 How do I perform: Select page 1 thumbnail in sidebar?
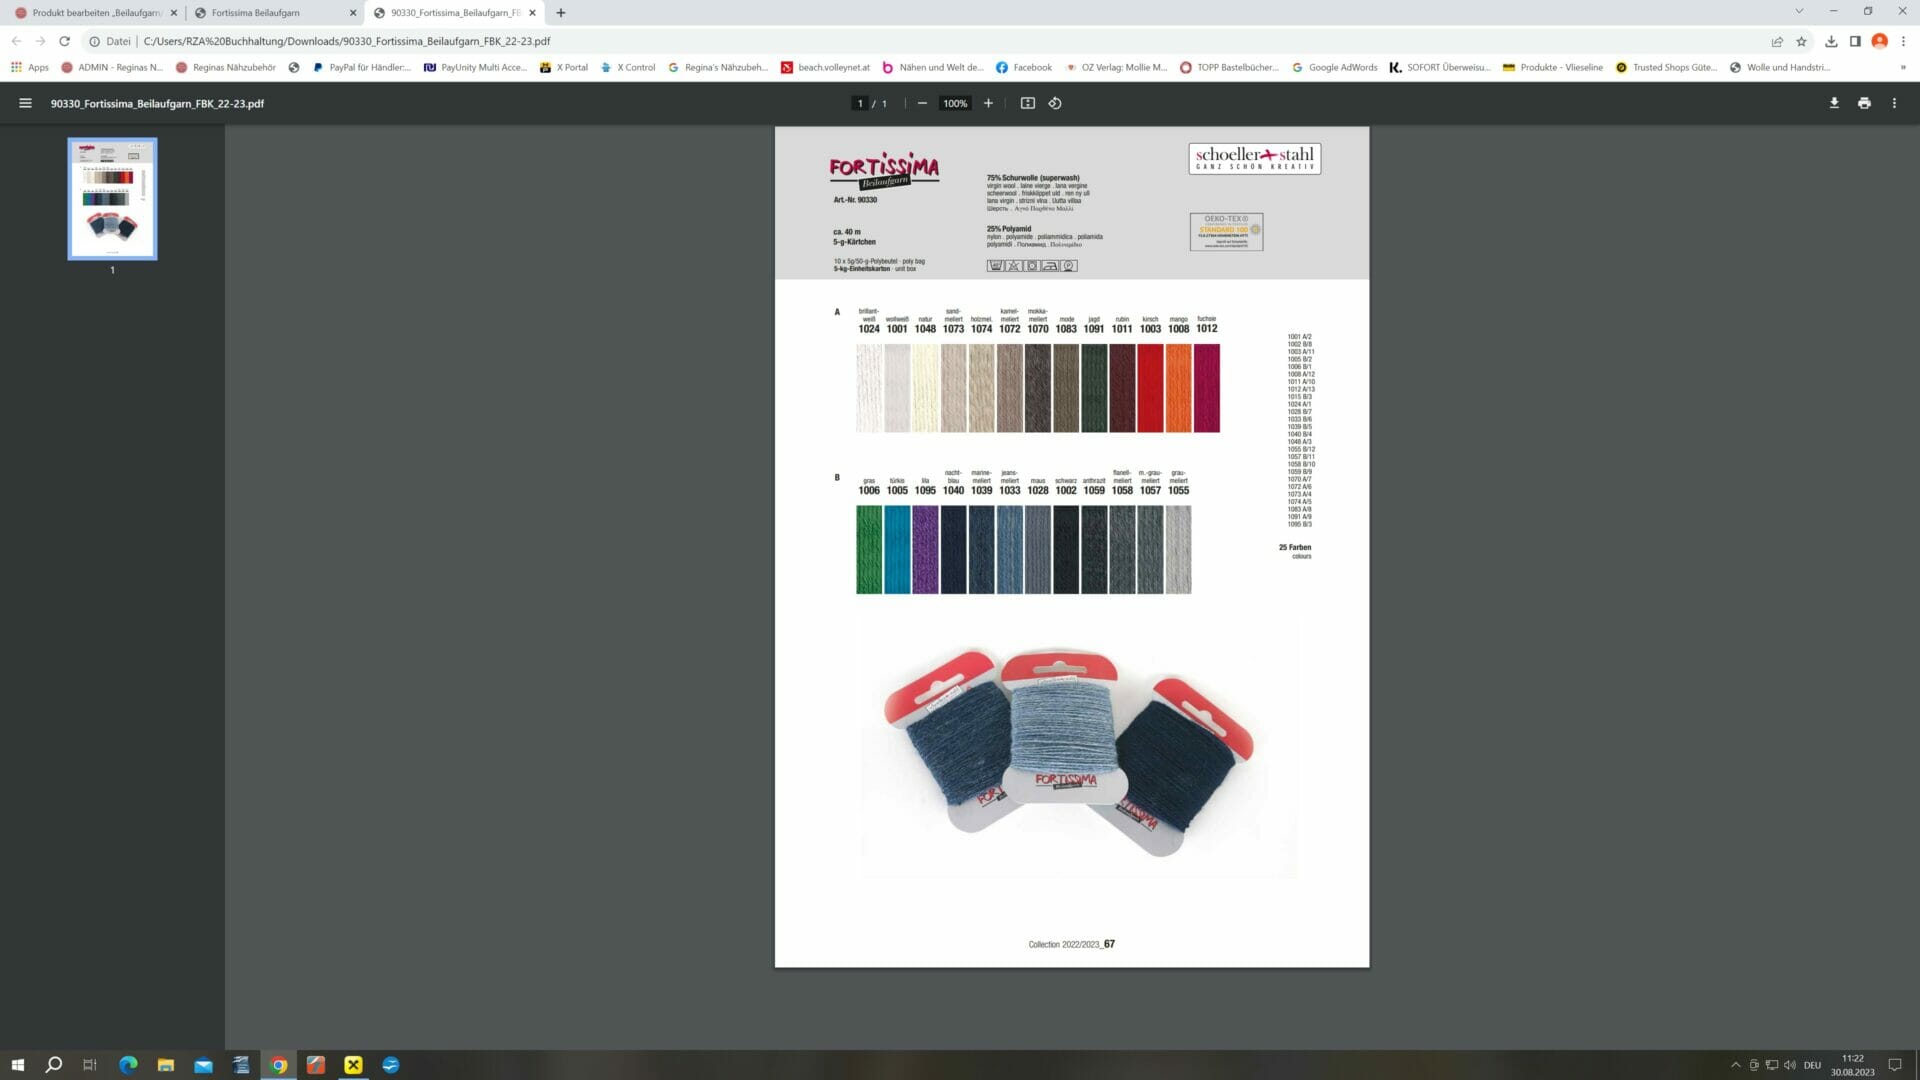(x=112, y=199)
